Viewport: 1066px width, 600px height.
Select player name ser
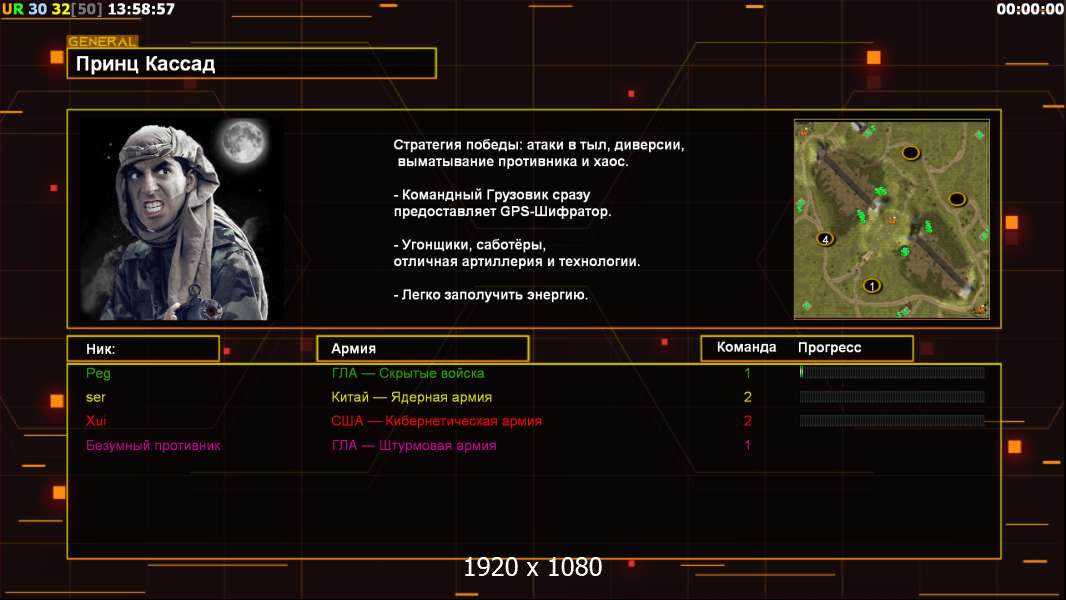point(96,397)
